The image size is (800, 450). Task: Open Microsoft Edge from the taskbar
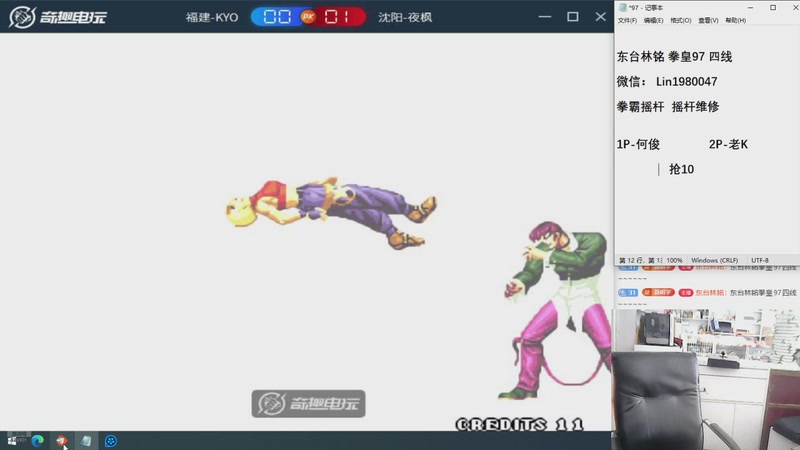[37, 441]
